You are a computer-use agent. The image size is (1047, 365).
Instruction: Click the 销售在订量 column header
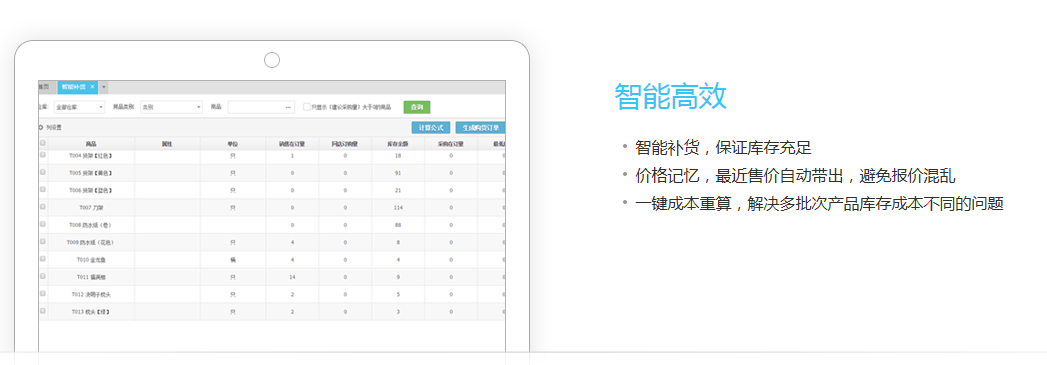[x=292, y=143]
